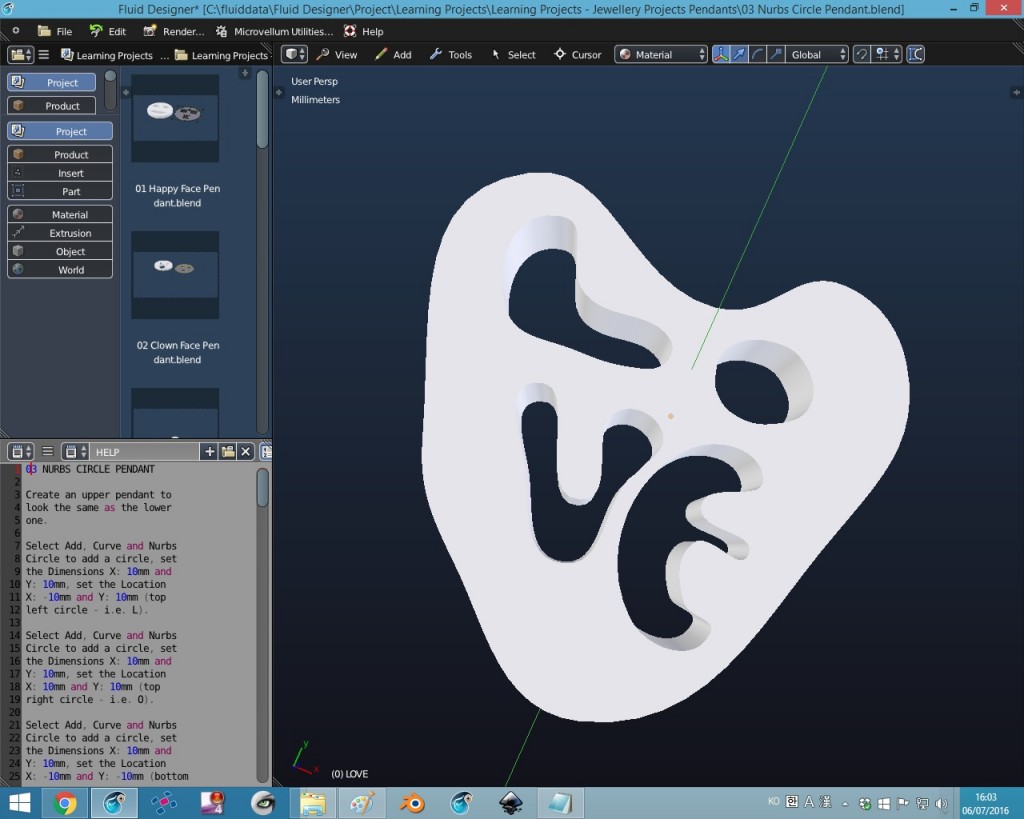
Task: Unlink the HELP text via the X icon
Action: pos(243,453)
